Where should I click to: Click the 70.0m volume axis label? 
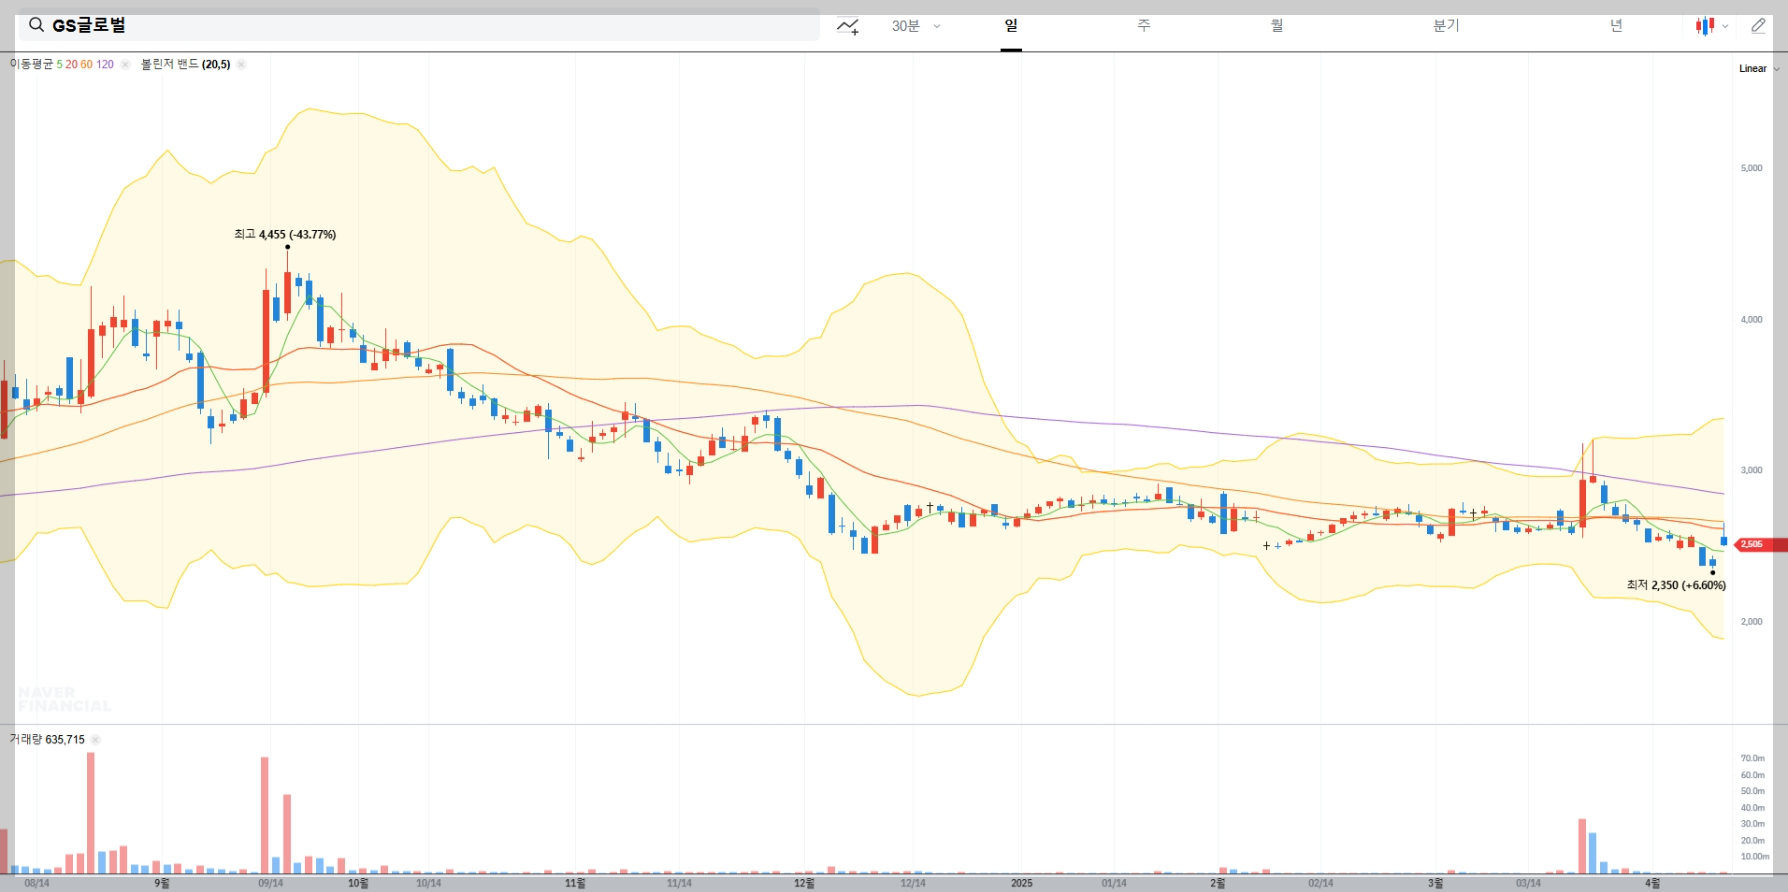[1753, 759]
